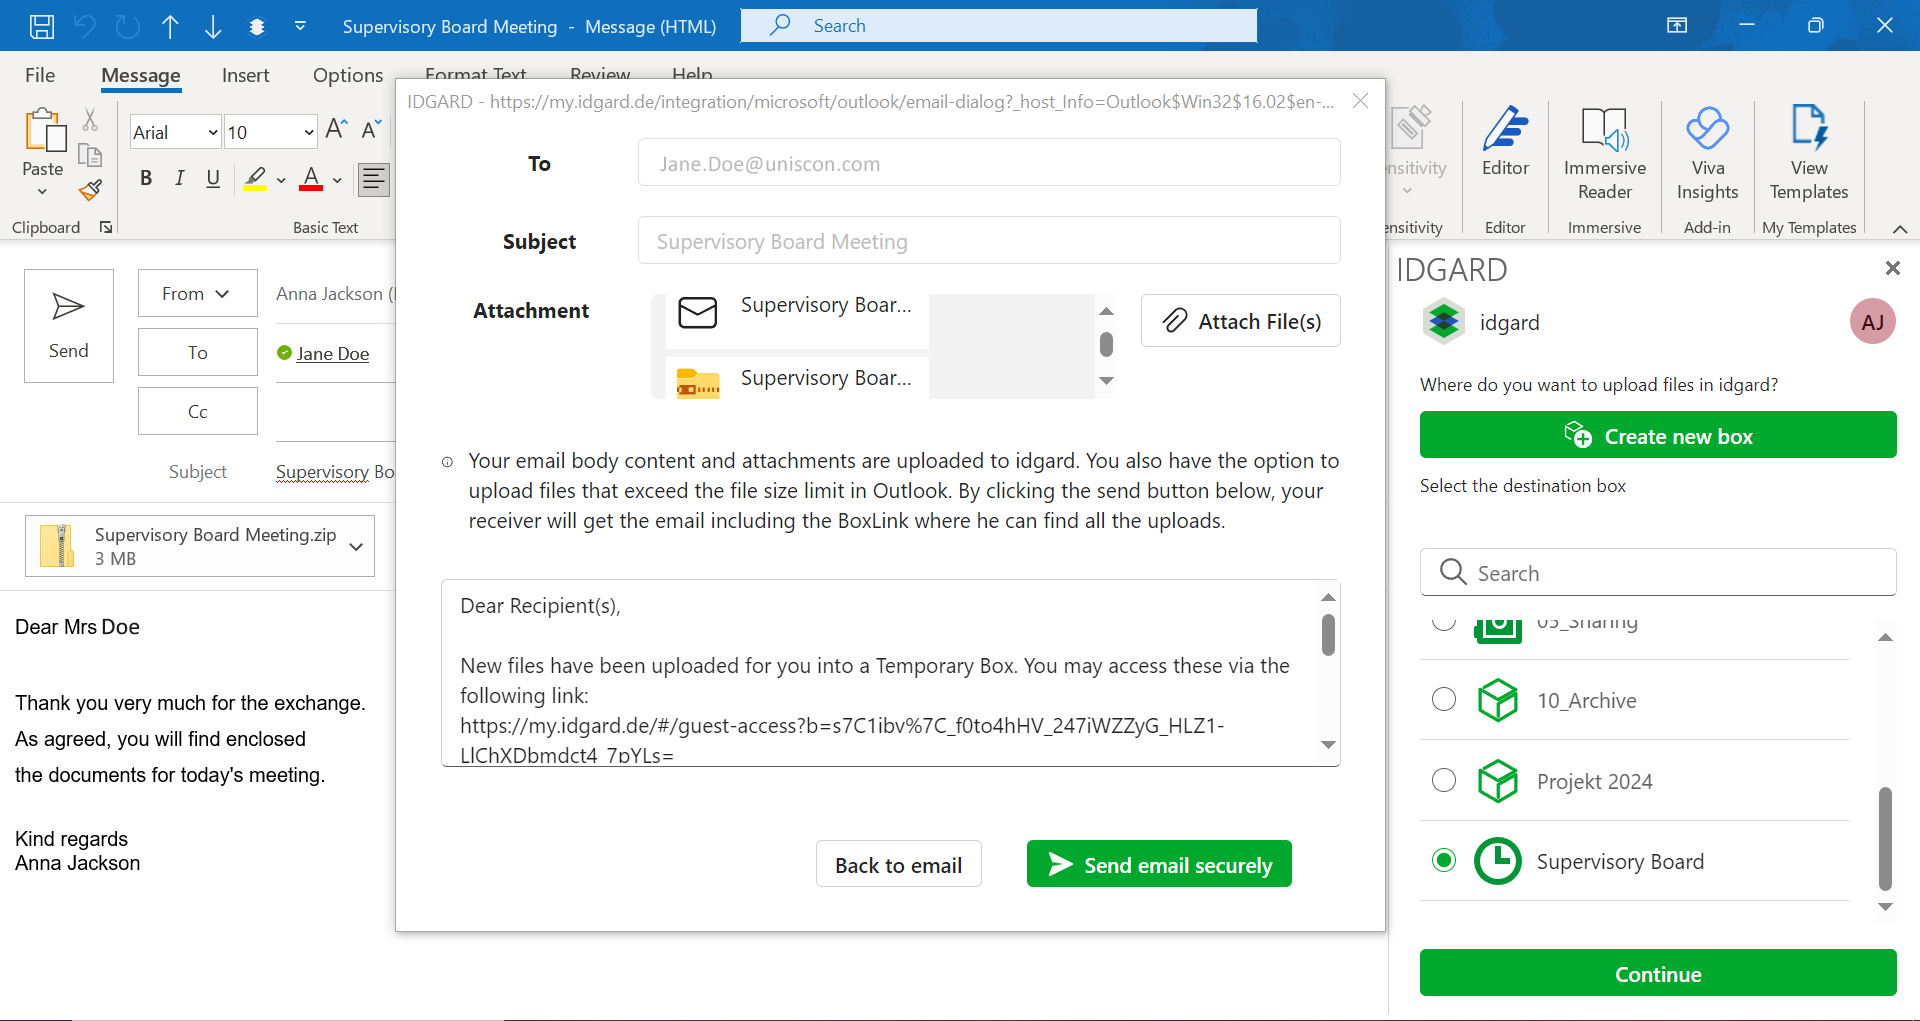Open Clipboard pane dialog launcher
Viewport: 1920px width, 1021px height.
click(x=106, y=227)
